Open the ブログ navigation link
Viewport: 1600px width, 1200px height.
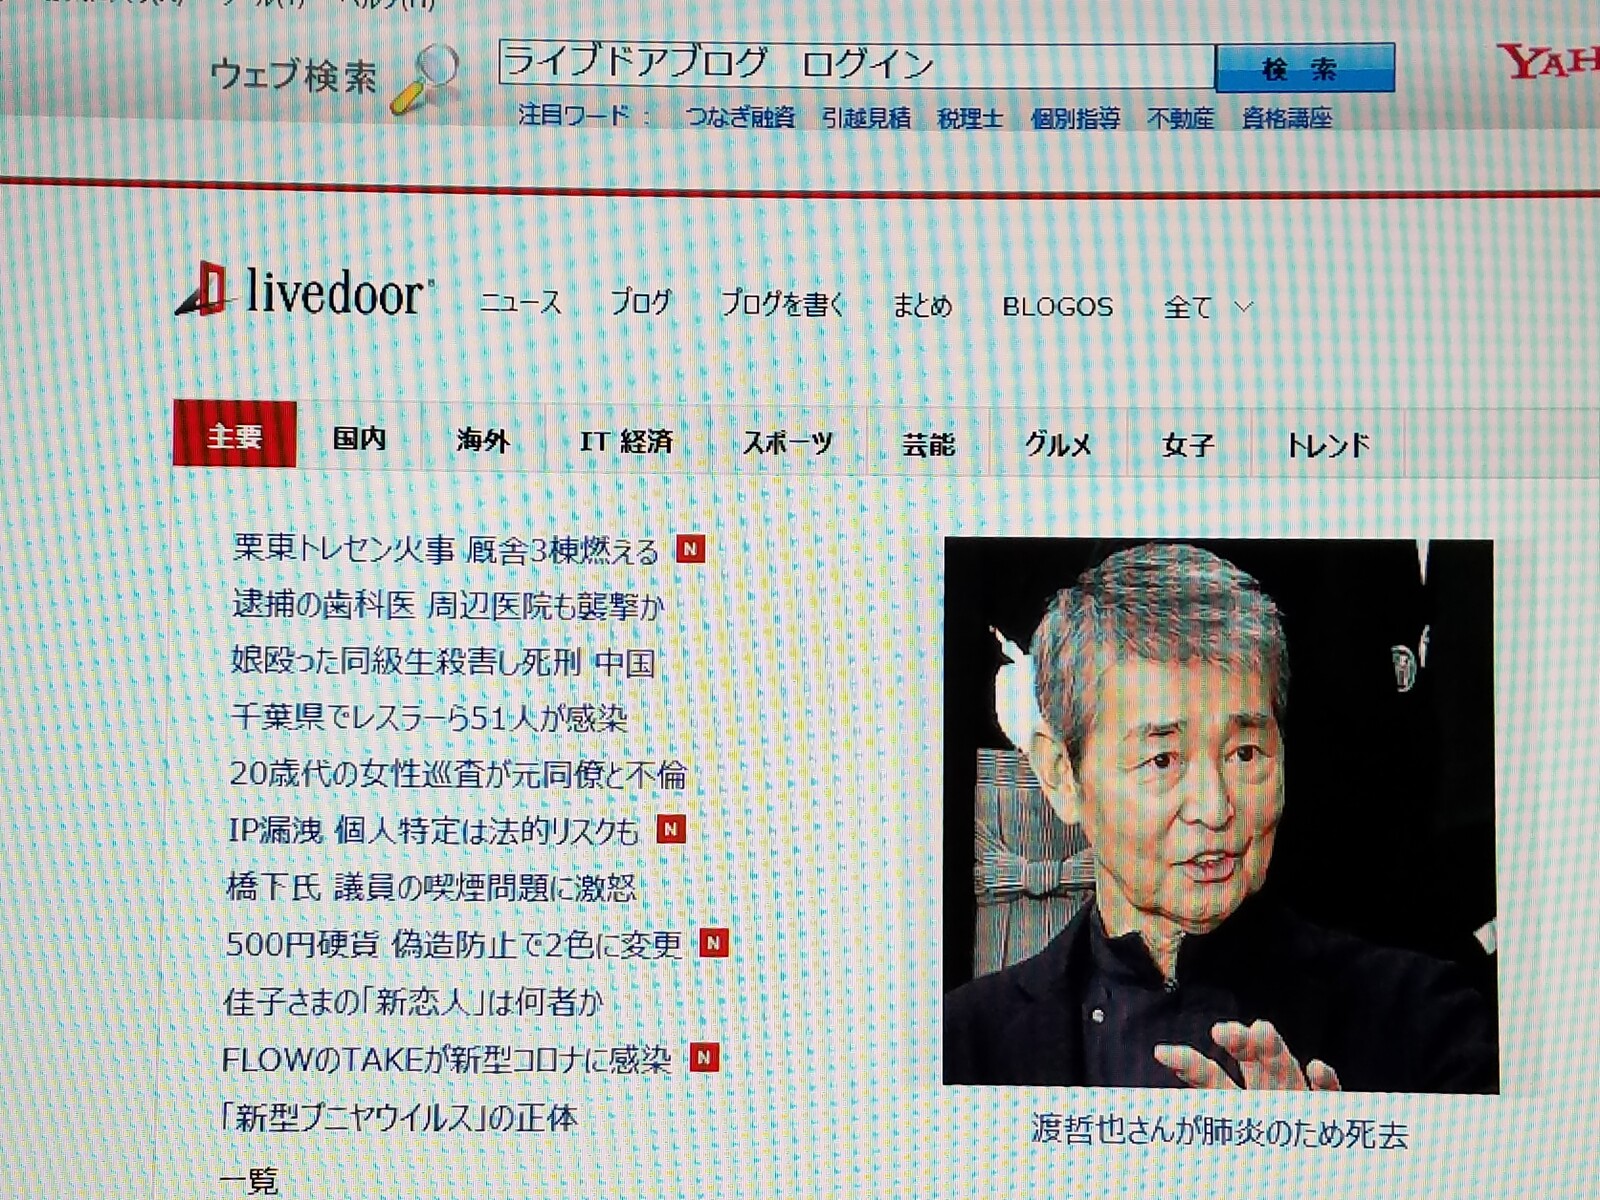(x=641, y=302)
